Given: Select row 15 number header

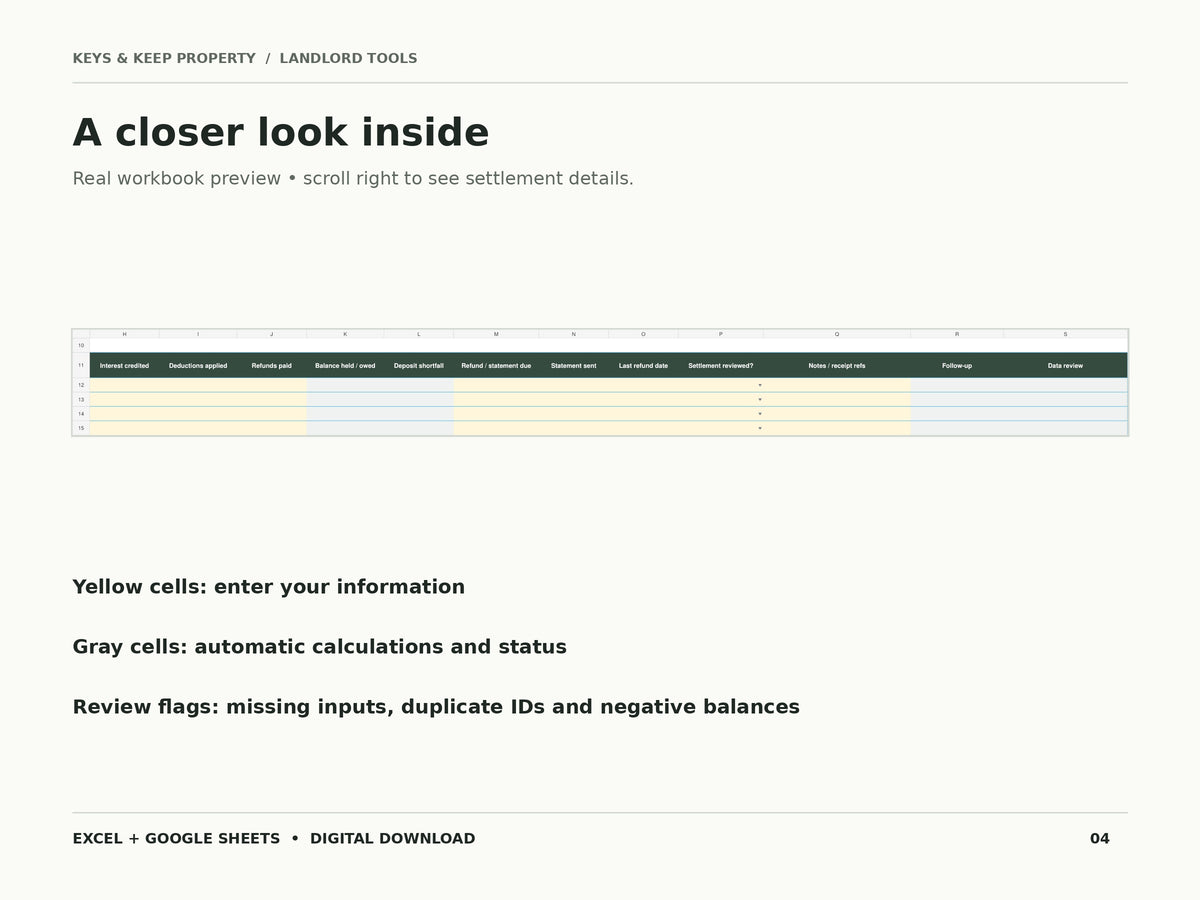Looking at the screenshot, I should (x=81, y=428).
